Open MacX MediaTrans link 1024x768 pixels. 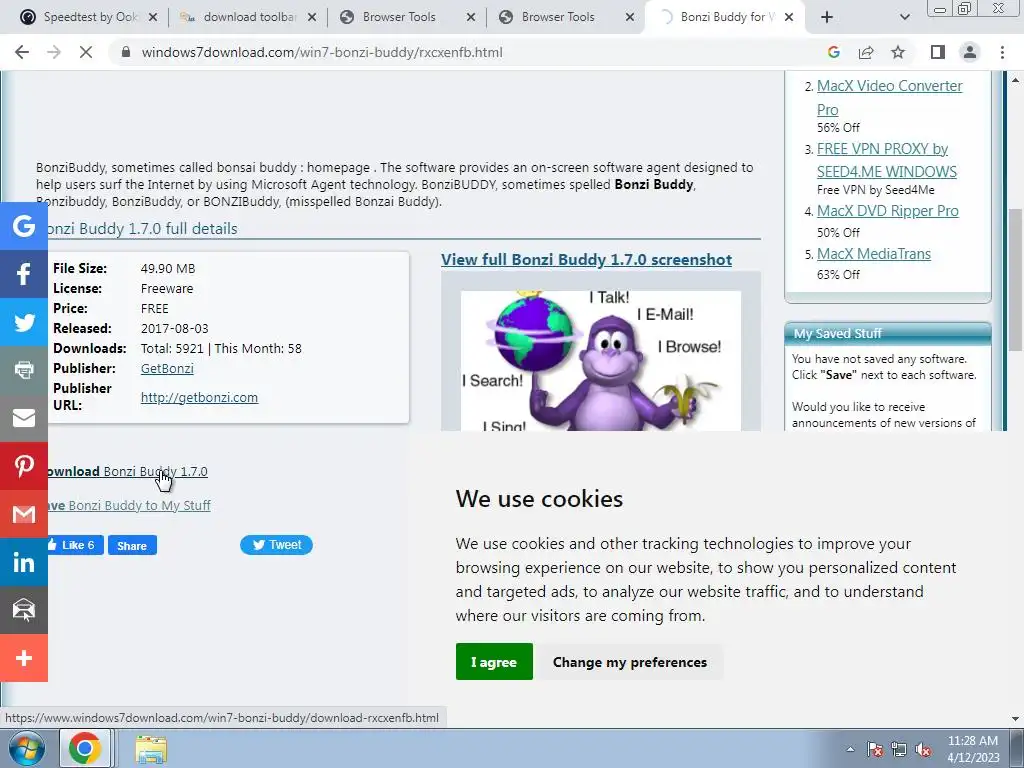874,254
